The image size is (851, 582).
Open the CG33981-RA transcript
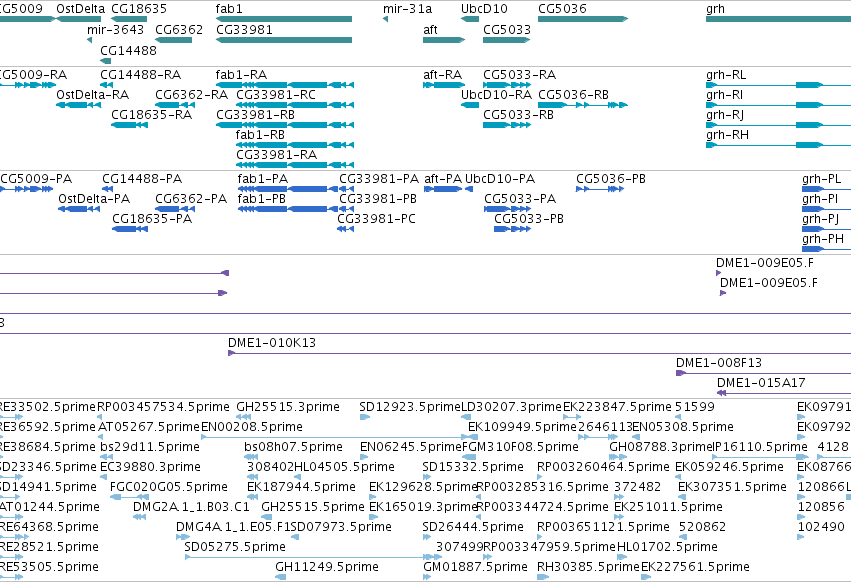coord(295,165)
